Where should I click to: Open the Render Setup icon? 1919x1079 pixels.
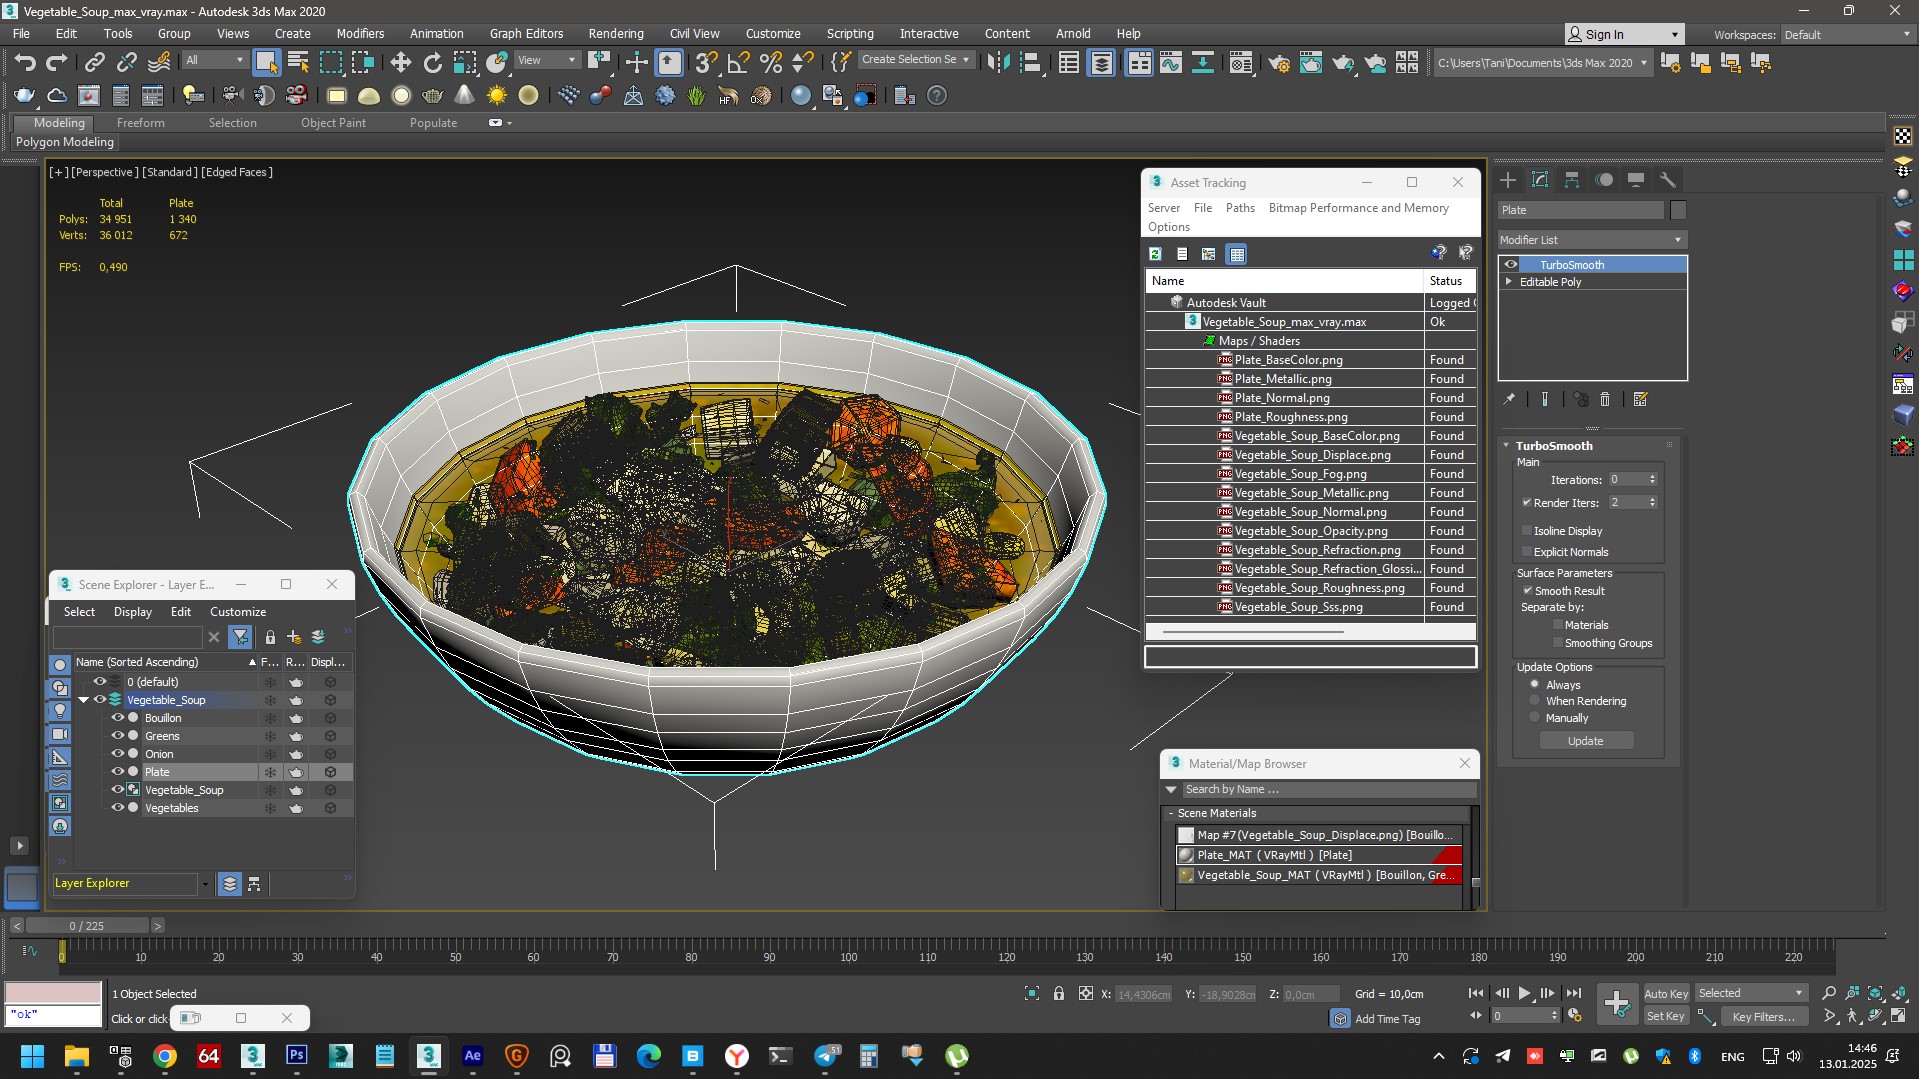click(x=1279, y=63)
